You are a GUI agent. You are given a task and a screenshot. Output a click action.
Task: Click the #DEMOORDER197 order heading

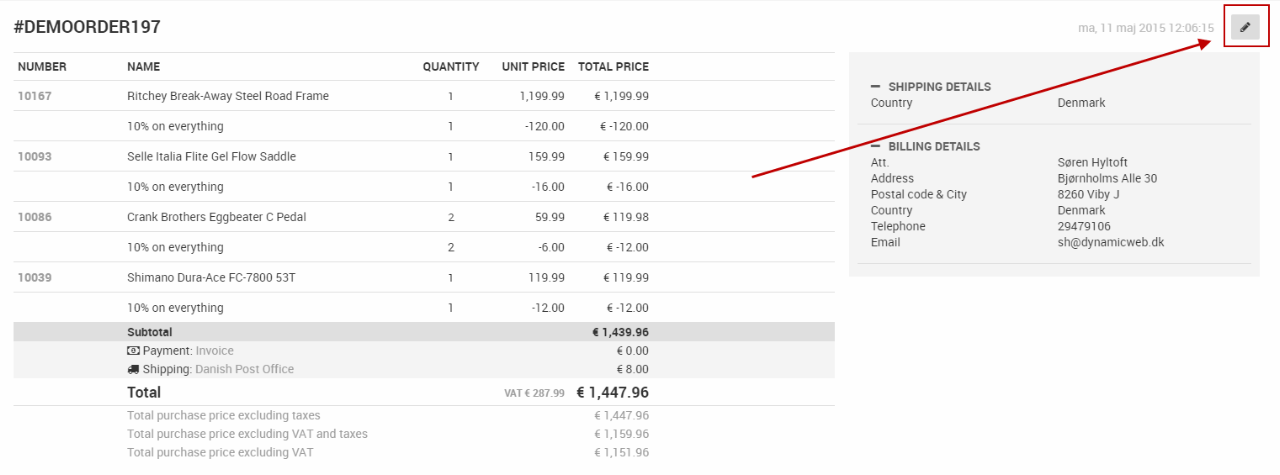[87, 28]
